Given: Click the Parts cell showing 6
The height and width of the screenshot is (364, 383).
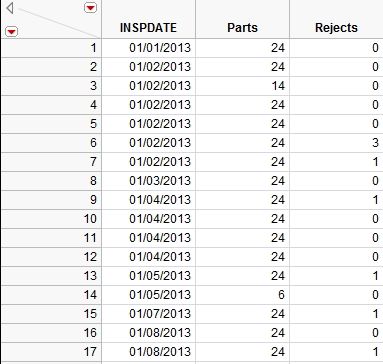Looking at the screenshot, I should (242, 295).
